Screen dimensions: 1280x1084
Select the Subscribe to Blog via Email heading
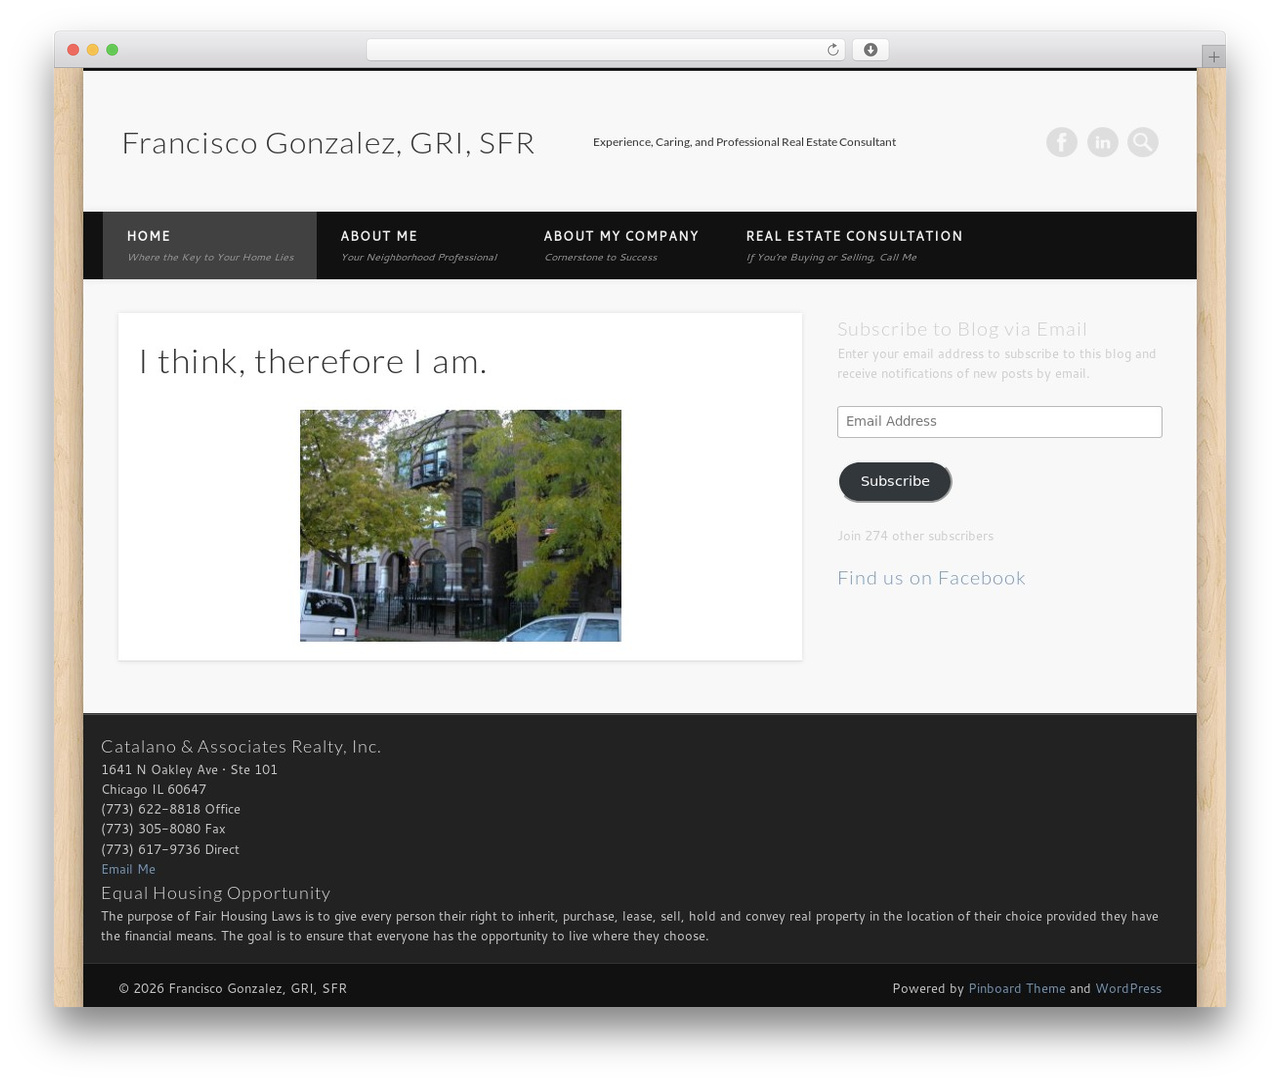(x=962, y=329)
